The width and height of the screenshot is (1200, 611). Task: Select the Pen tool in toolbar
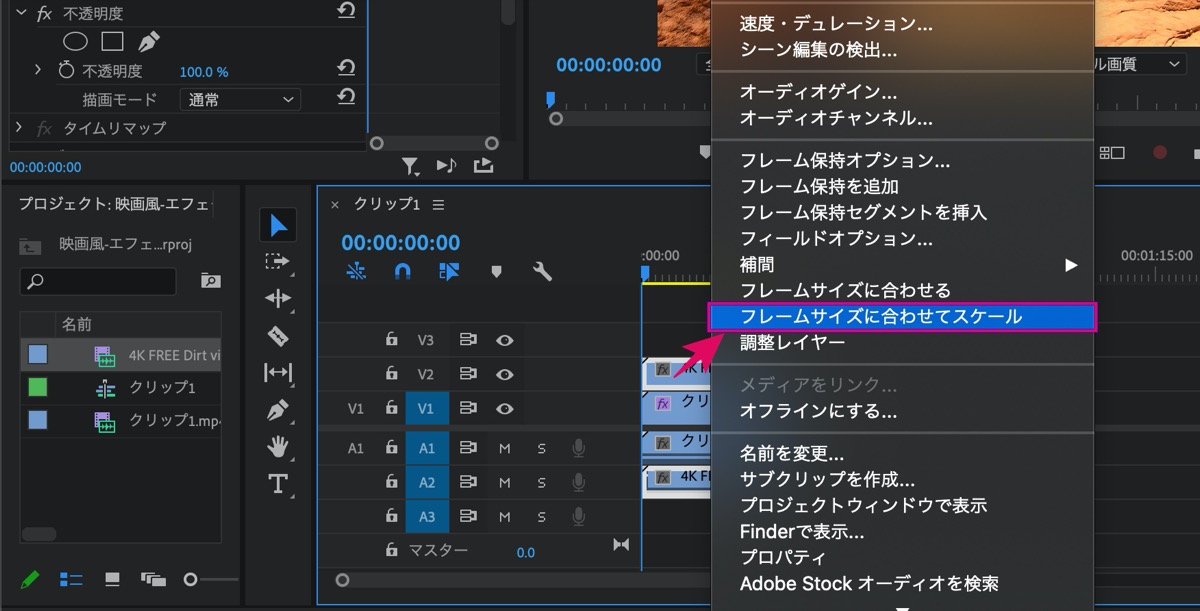pos(278,410)
